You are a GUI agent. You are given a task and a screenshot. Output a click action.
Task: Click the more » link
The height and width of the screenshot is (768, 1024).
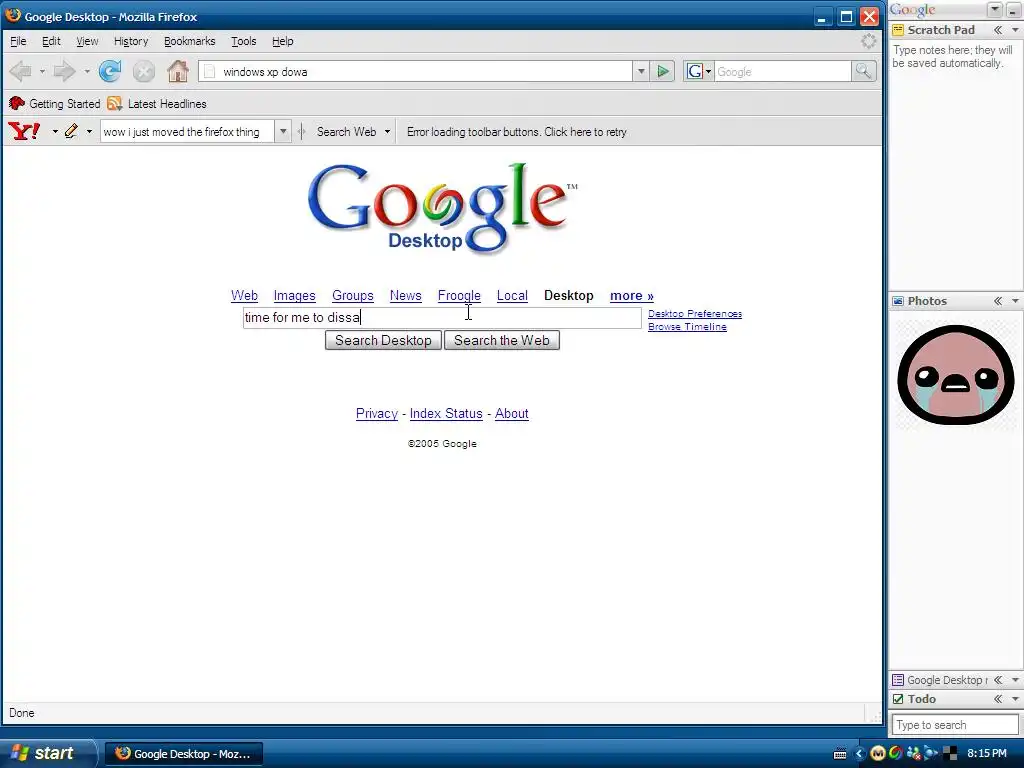click(632, 296)
